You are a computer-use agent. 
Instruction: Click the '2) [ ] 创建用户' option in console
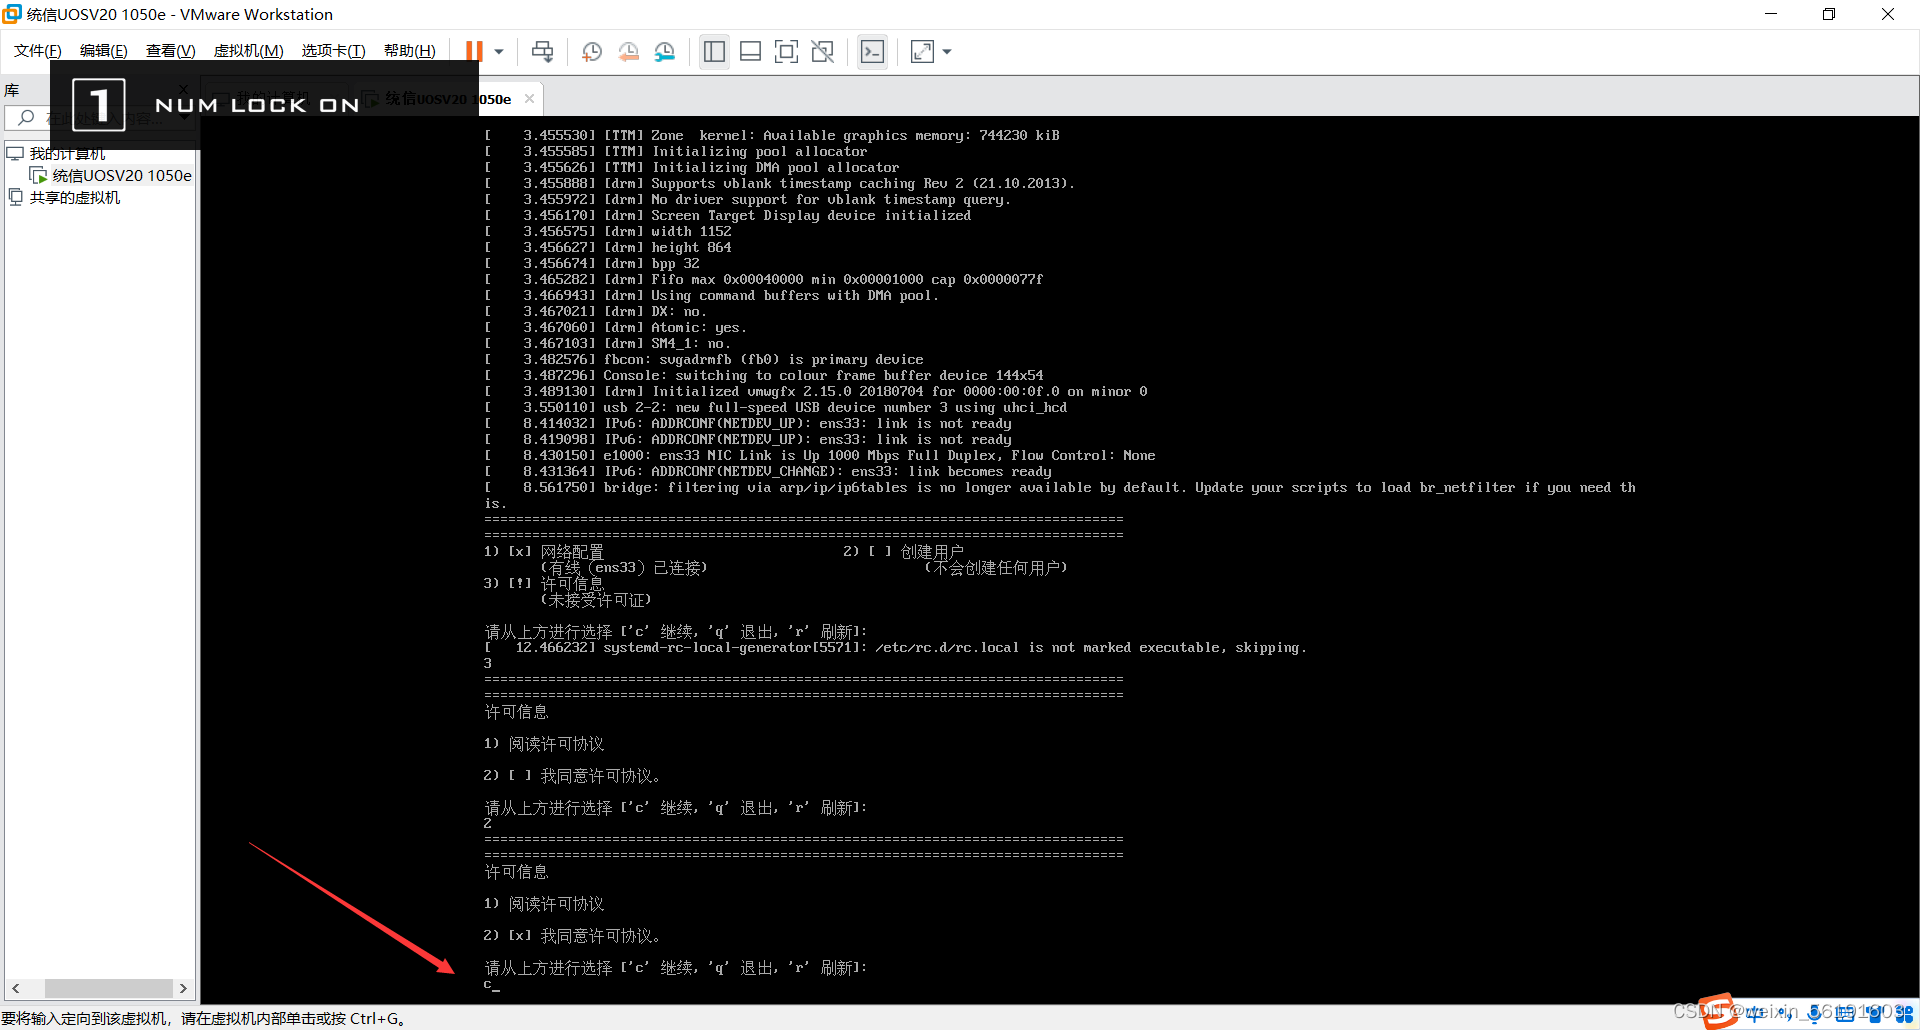[903, 551]
